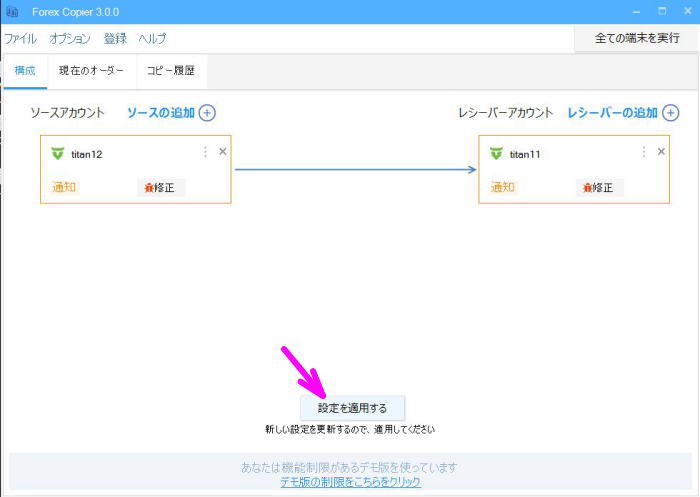Viewport: 700px width, 497px height.
Task: Click the レシーバーアカウント heading
Action: [x=506, y=113]
